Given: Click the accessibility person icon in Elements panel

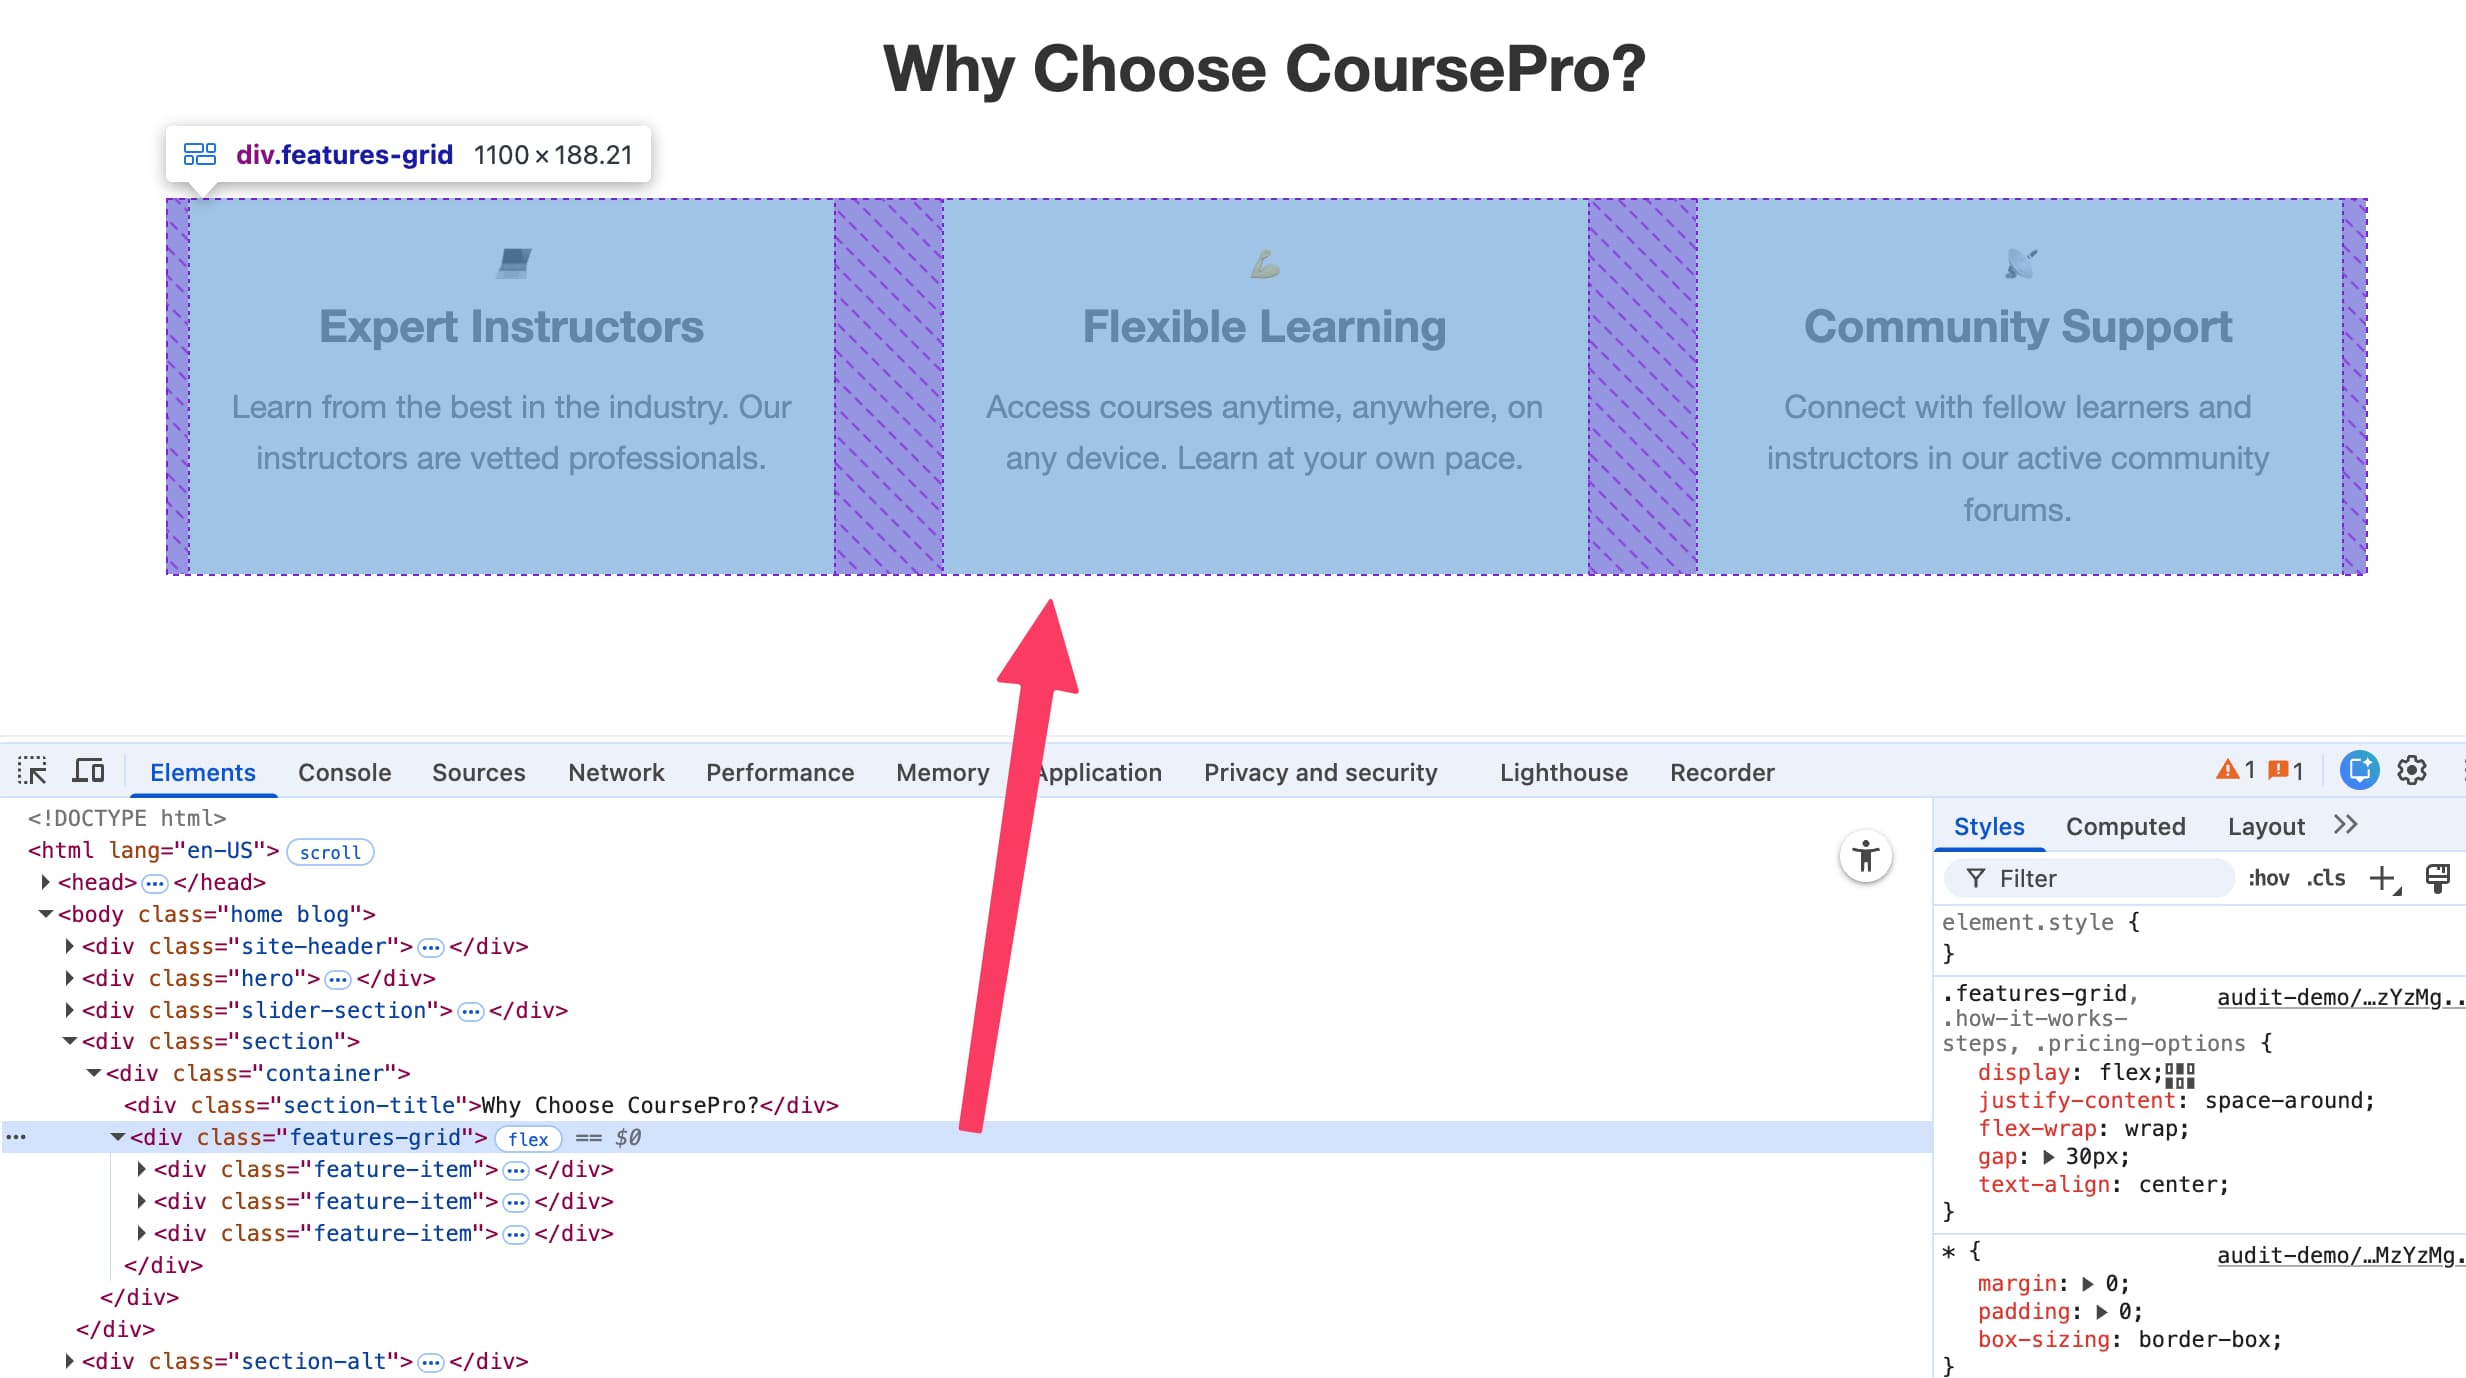Looking at the screenshot, I should tap(1866, 856).
